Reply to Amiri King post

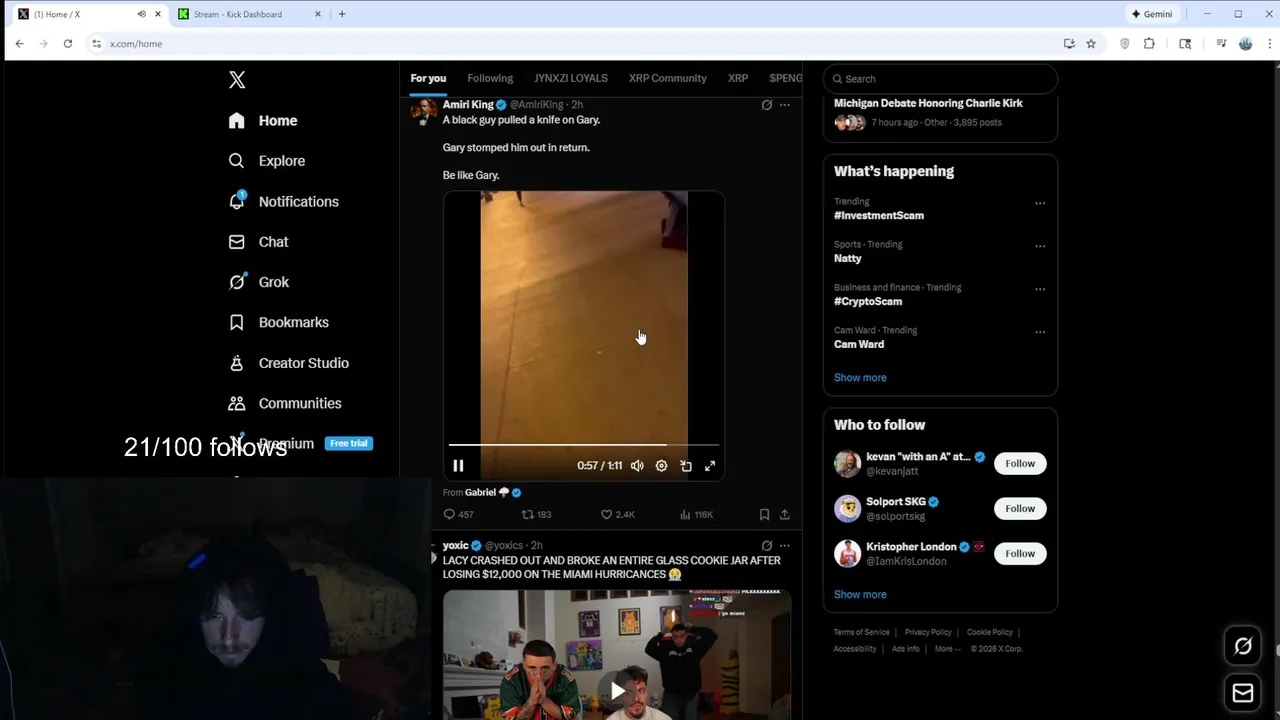pyautogui.click(x=458, y=515)
